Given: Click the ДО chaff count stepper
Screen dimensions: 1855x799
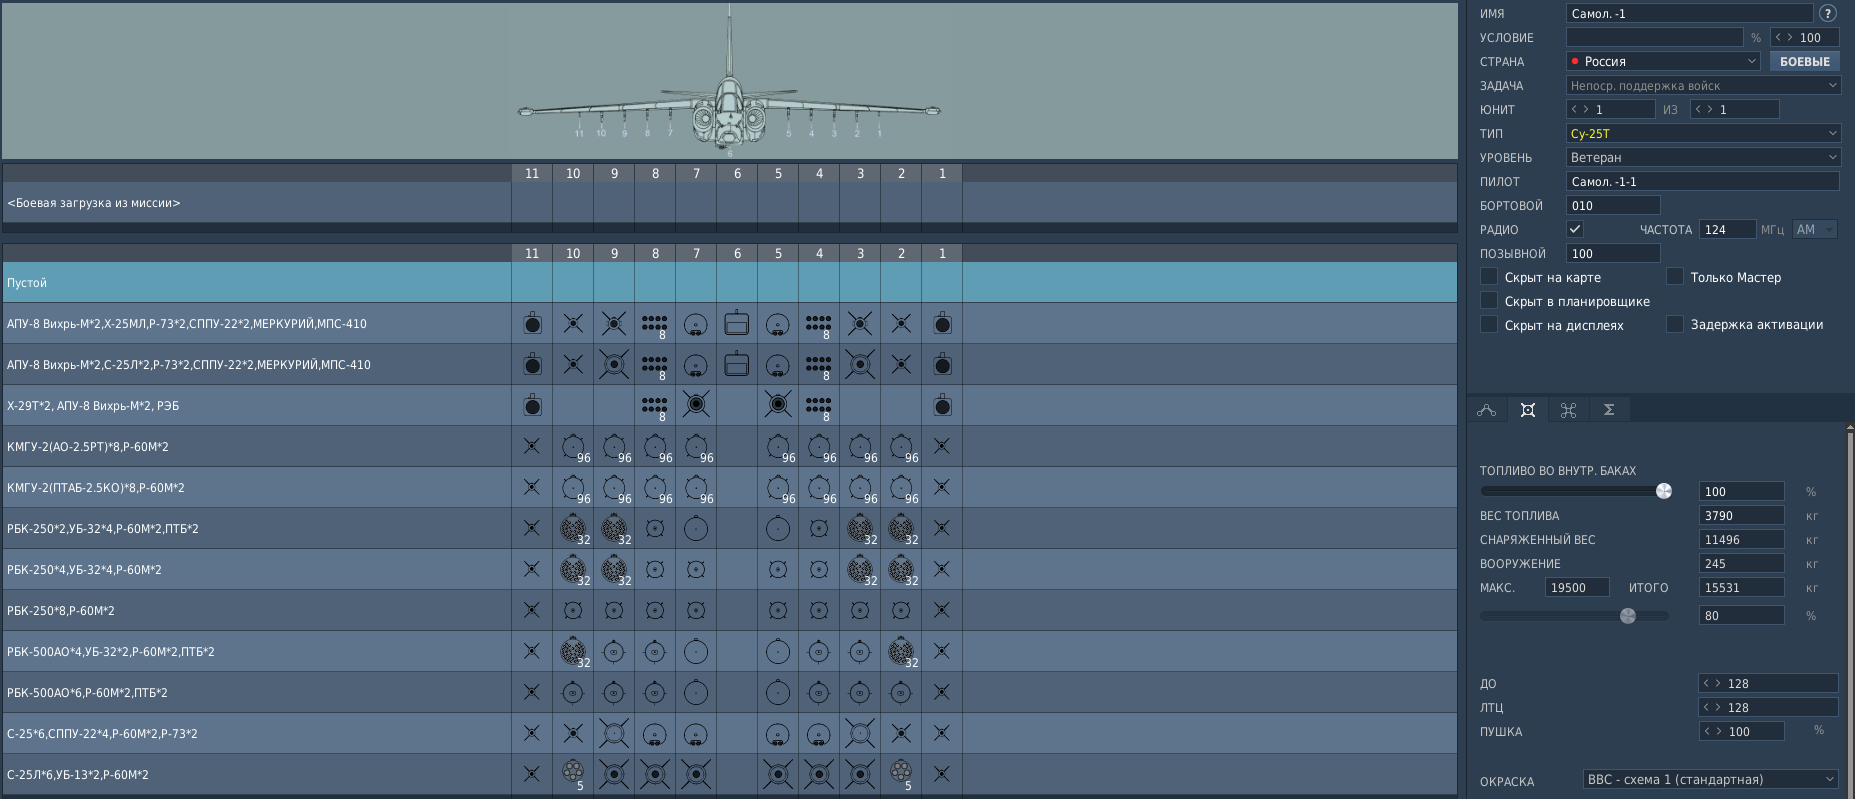Looking at the screenshot, I should pyautogui.click(x=1768, y=683).
